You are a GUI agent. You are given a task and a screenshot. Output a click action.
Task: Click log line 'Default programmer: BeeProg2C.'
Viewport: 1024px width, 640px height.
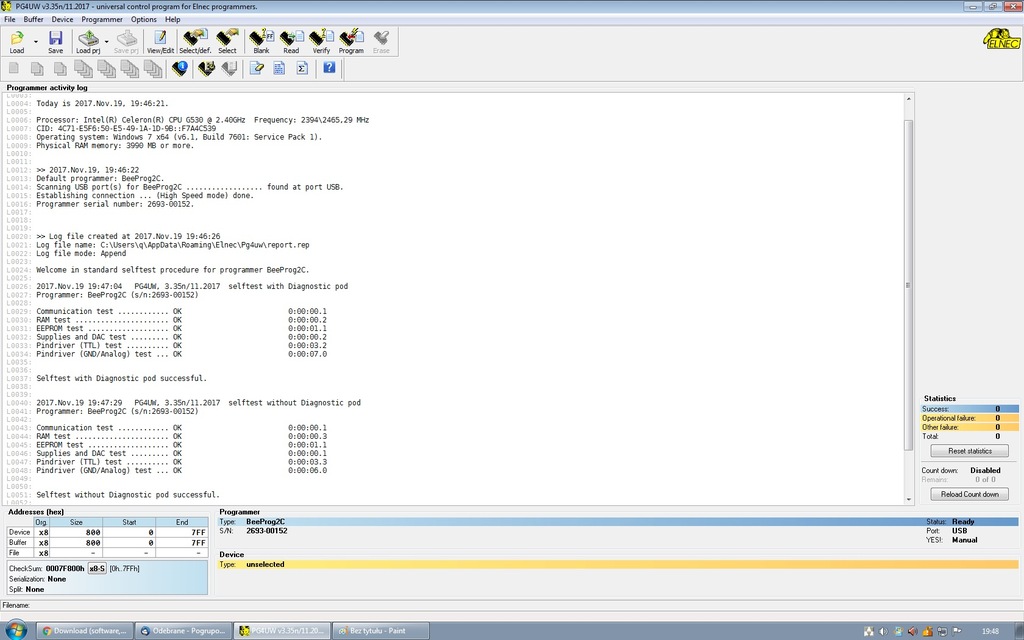[x=100, y=178]
